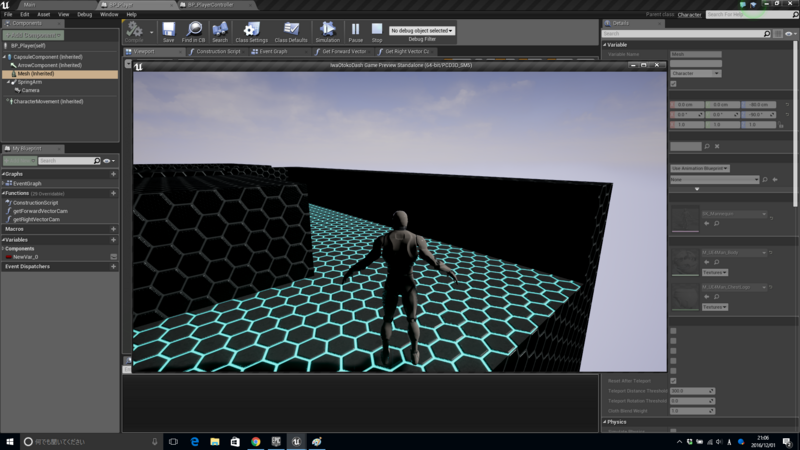Click the Compile blueprint icon
The image size is (800, 450).
pos(134,31)
